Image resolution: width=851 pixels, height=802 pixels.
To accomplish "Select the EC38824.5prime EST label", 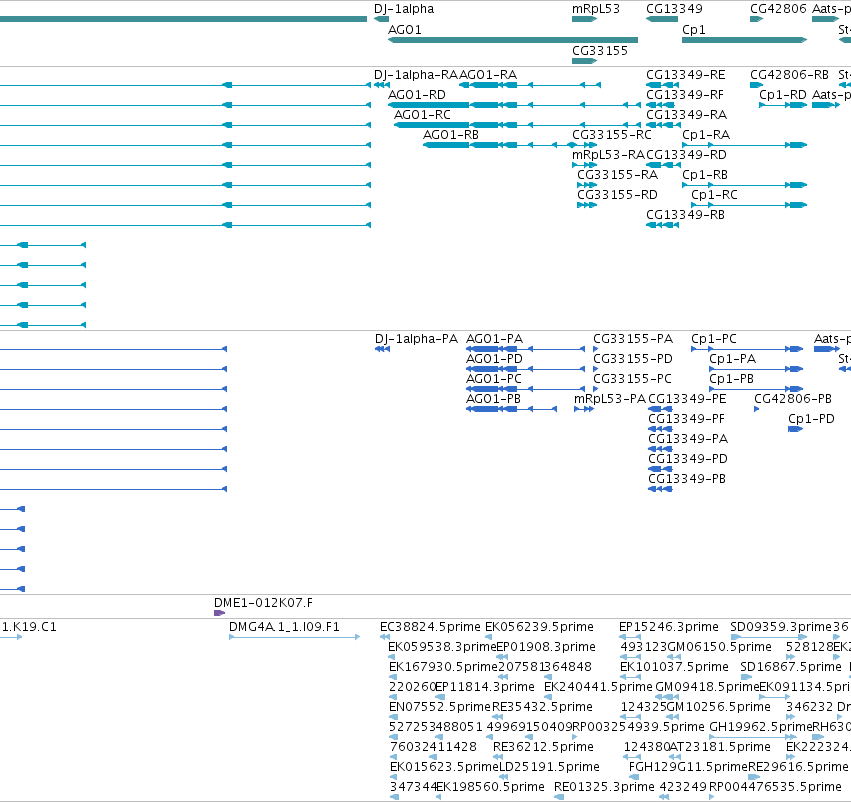I will [430, 627].
